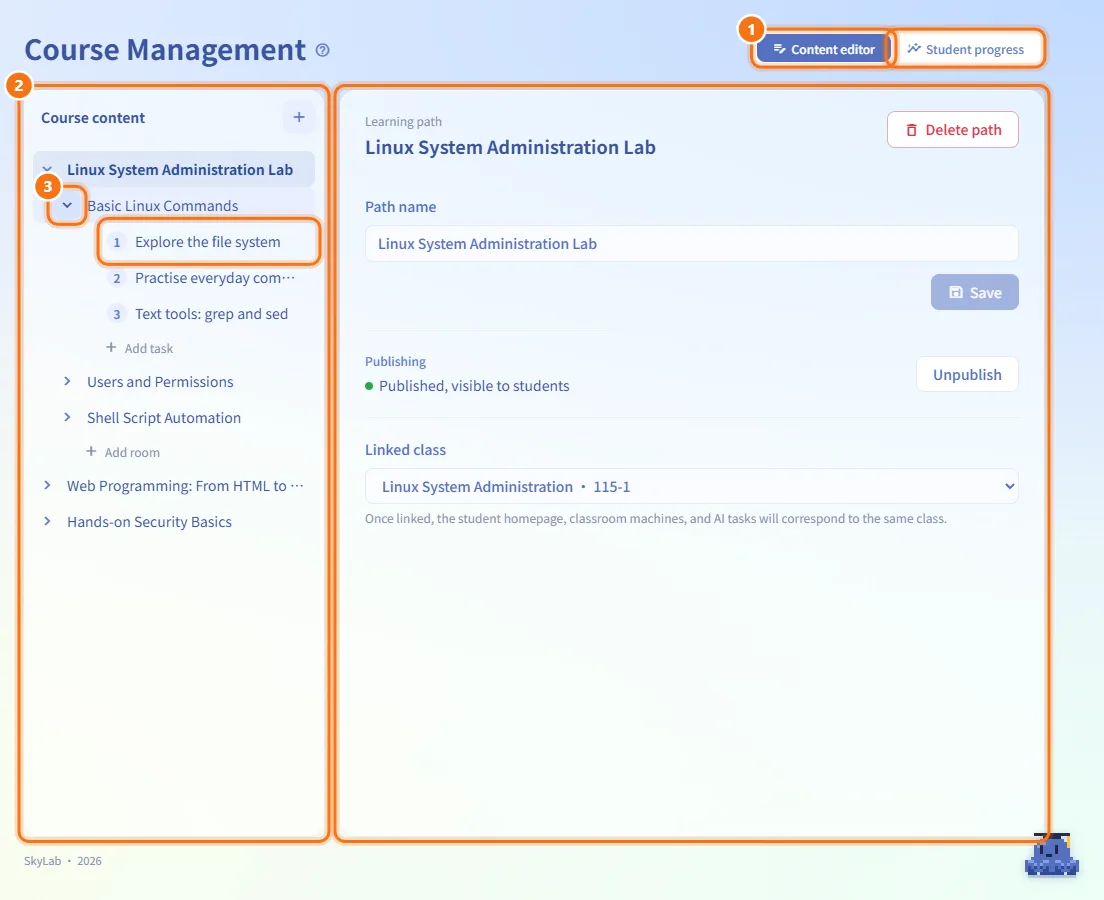Click the plus icon next to Add room

click(91, 451)
